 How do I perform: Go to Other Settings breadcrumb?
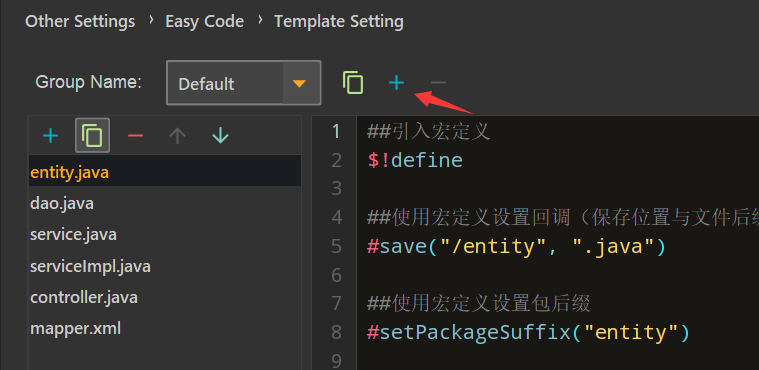(x=80, y=22)
